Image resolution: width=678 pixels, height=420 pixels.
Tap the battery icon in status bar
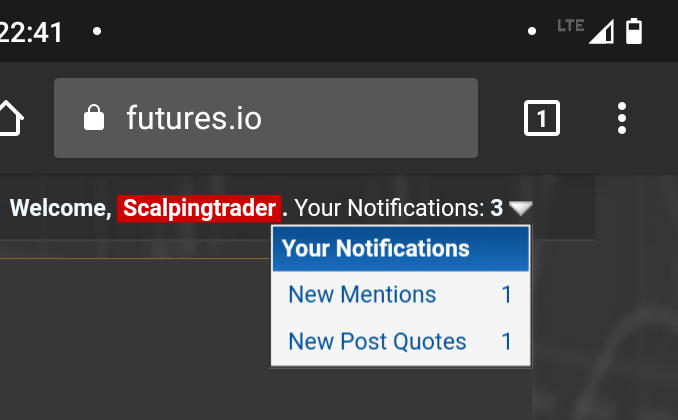(634, 31)
